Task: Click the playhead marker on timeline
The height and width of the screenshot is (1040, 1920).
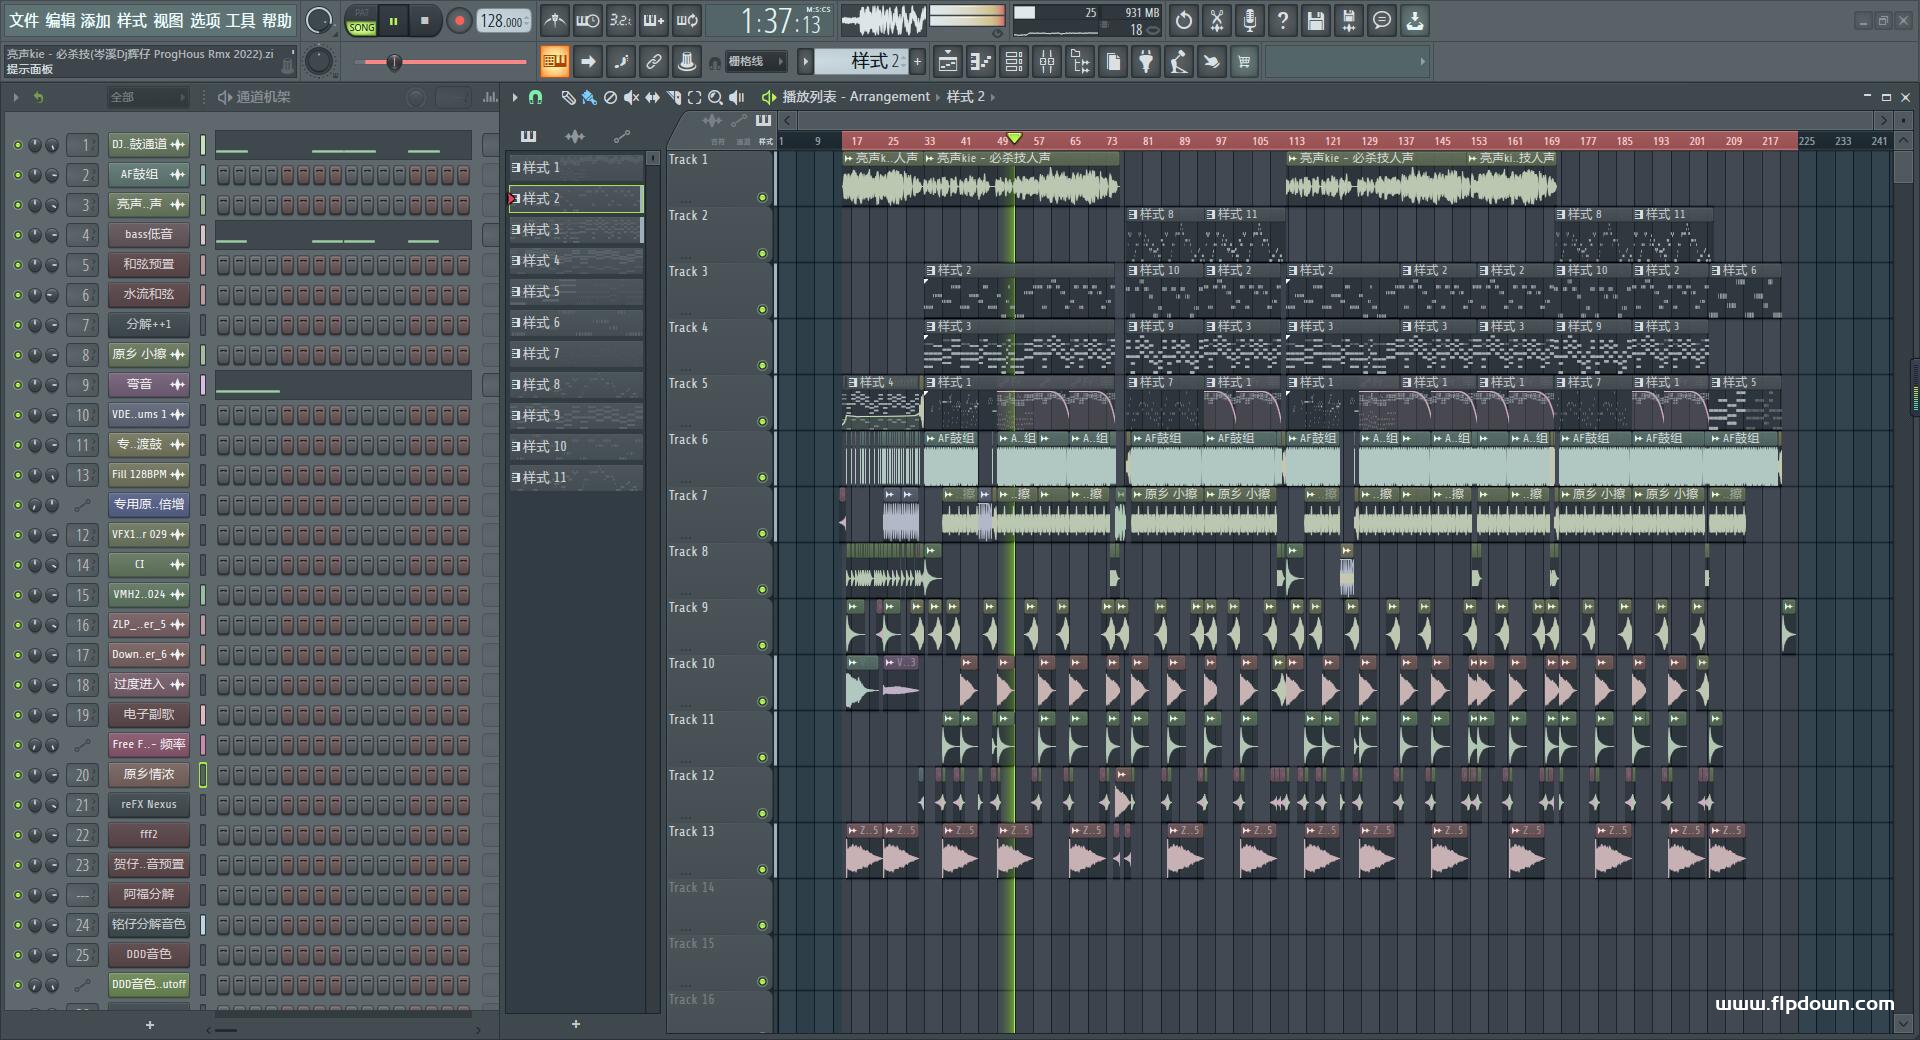Action: pyautogui.click(x=1014, y=137)
